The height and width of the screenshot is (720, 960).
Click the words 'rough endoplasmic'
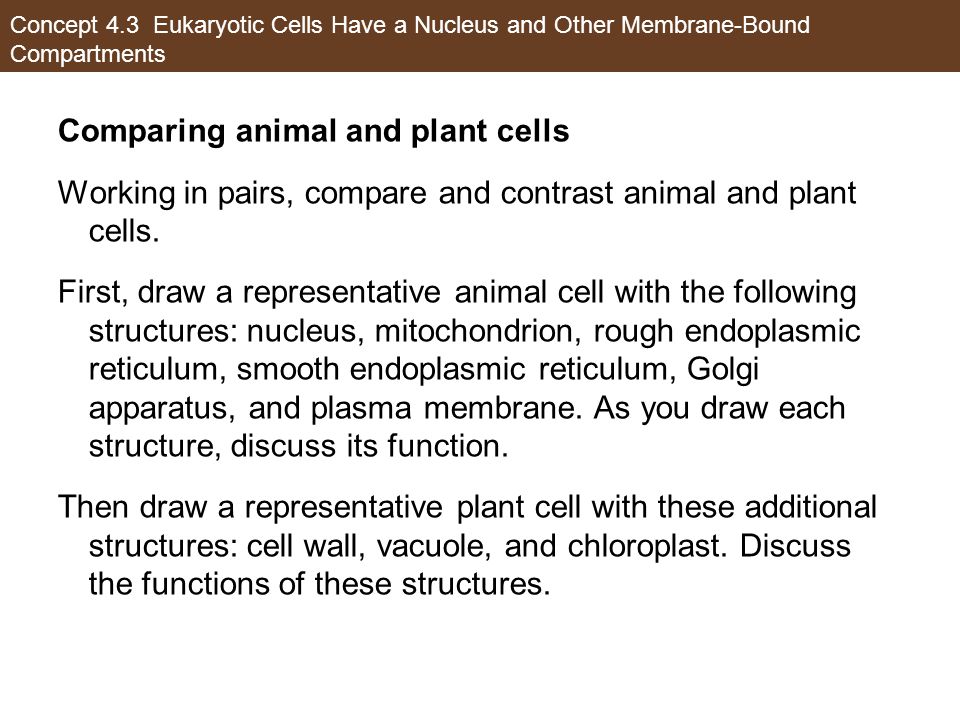click(727, 332)
